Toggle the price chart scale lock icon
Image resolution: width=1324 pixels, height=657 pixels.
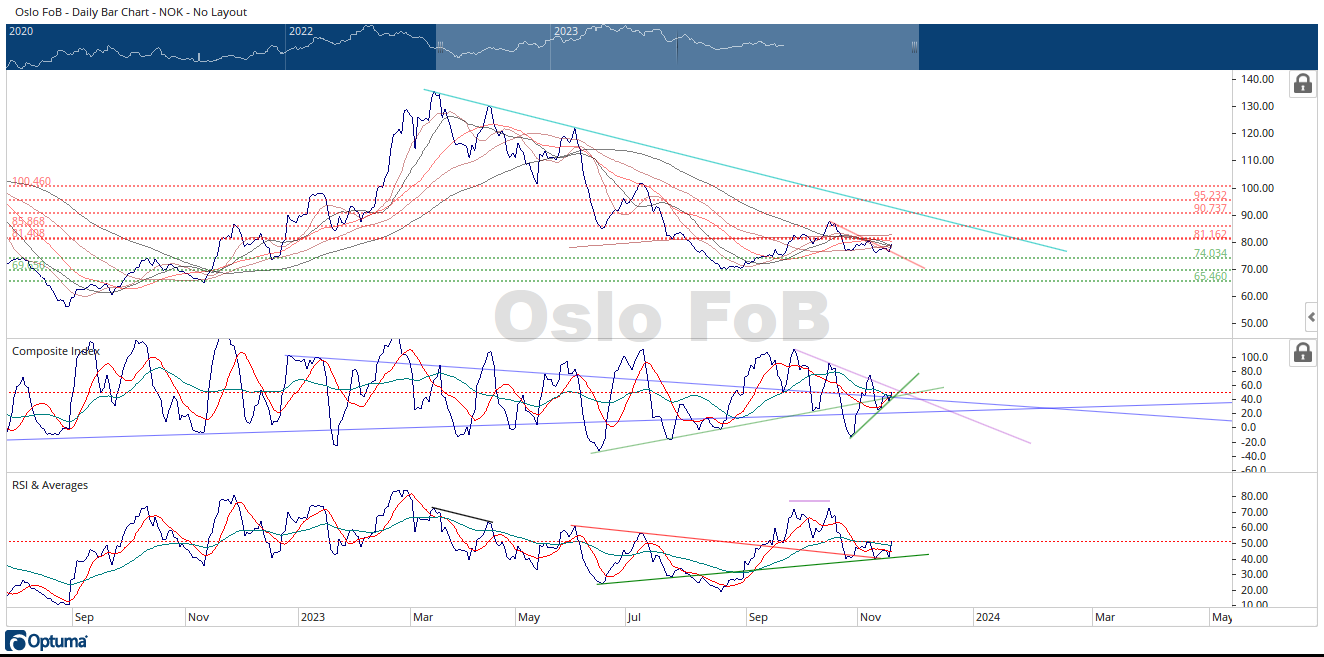coord(1303,83)
